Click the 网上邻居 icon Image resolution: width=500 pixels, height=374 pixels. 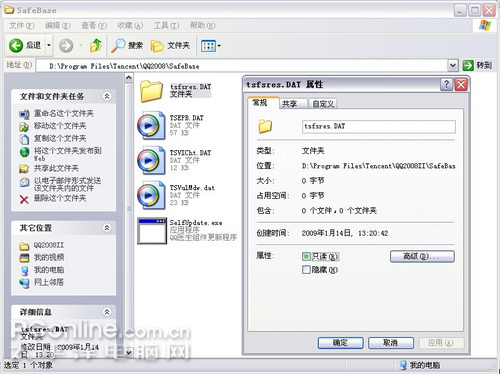(24, 283)
